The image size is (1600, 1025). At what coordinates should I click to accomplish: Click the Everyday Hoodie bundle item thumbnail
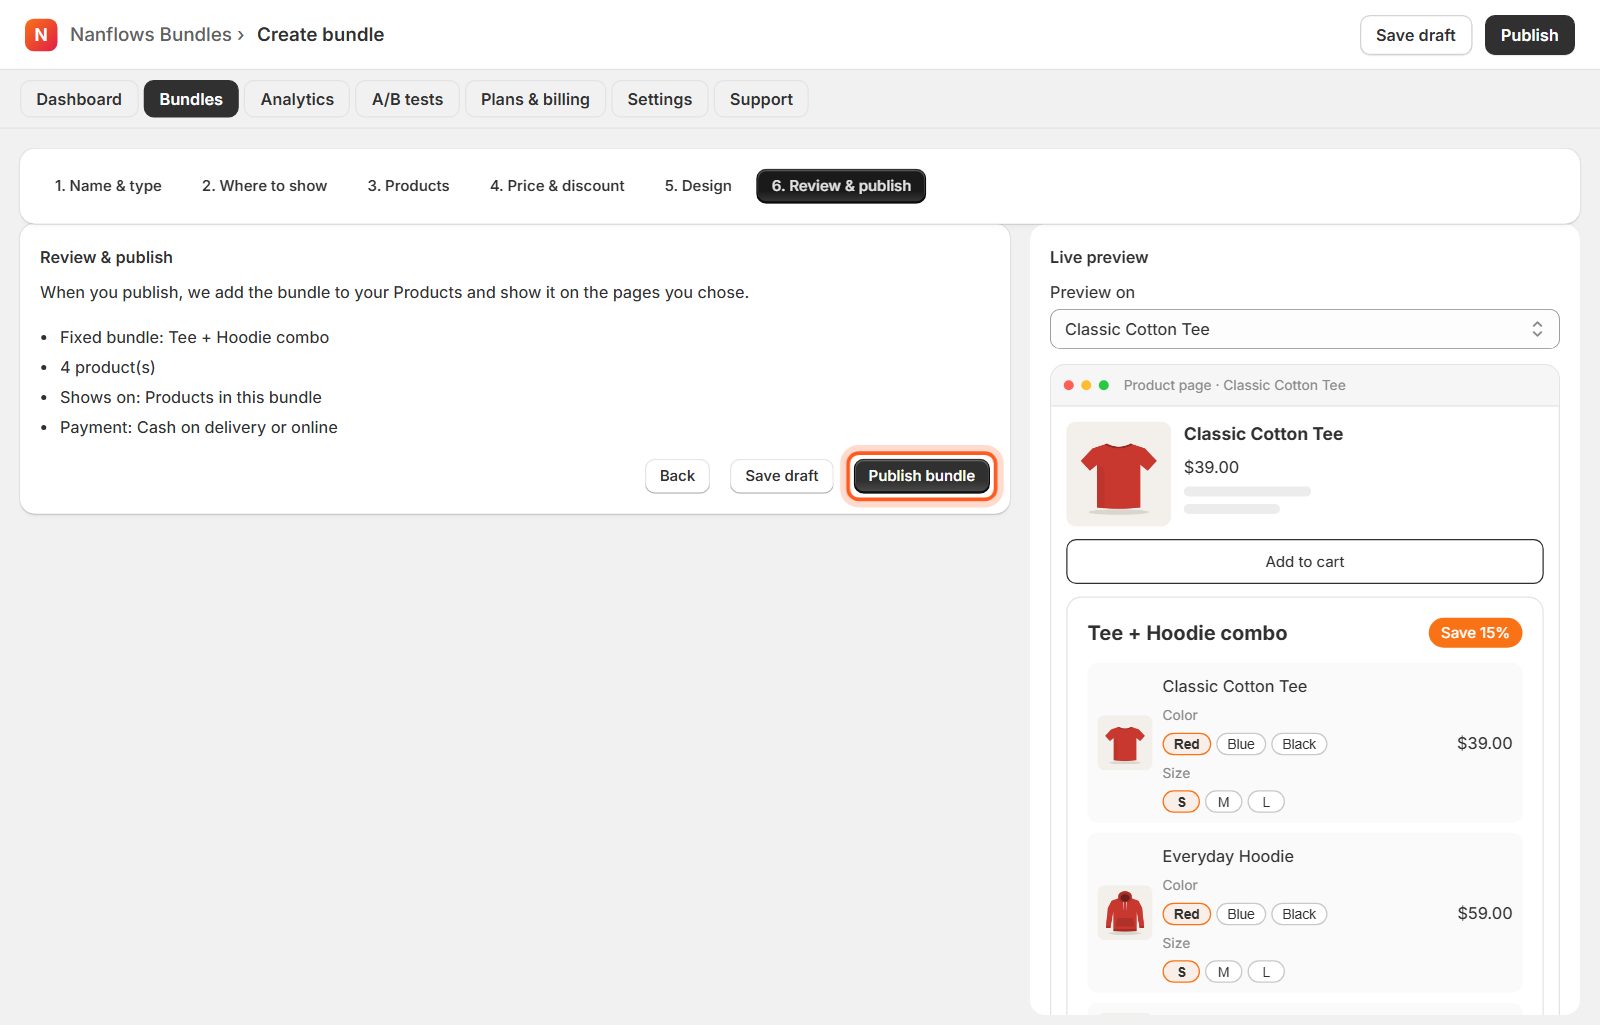[1125, 913]
